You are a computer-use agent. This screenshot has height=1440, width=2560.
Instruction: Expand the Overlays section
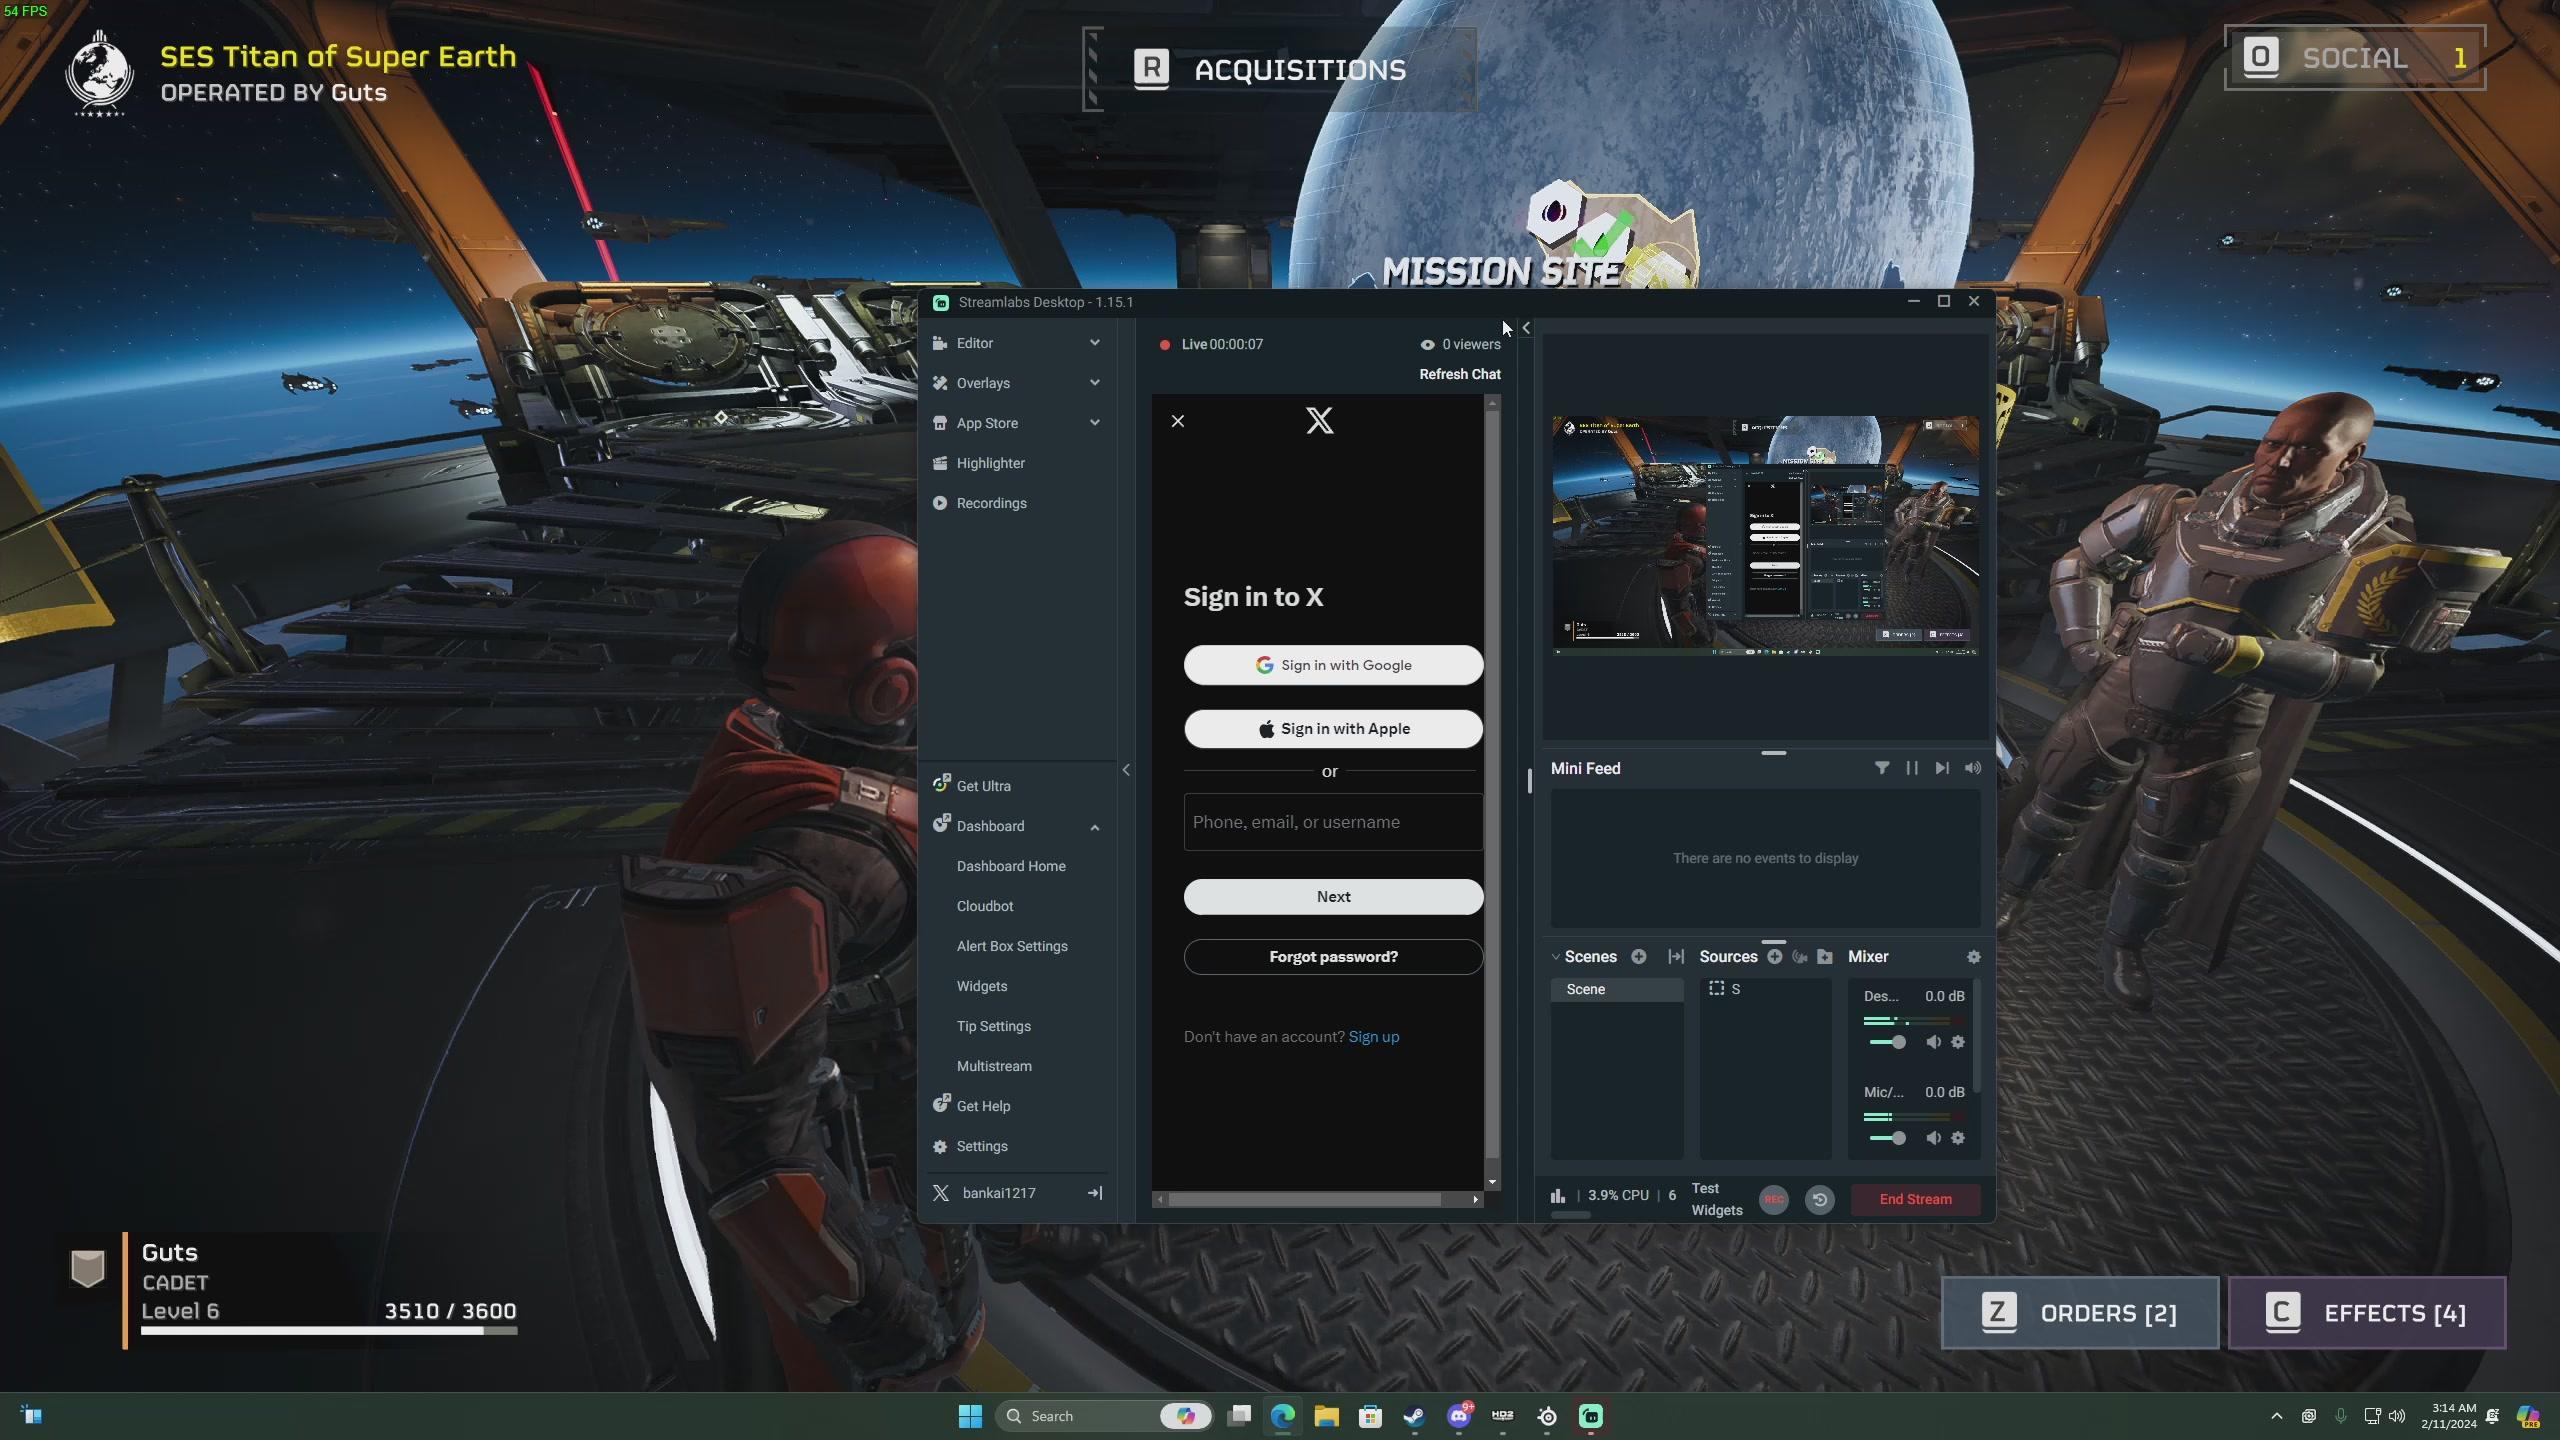click(1094, 382)
